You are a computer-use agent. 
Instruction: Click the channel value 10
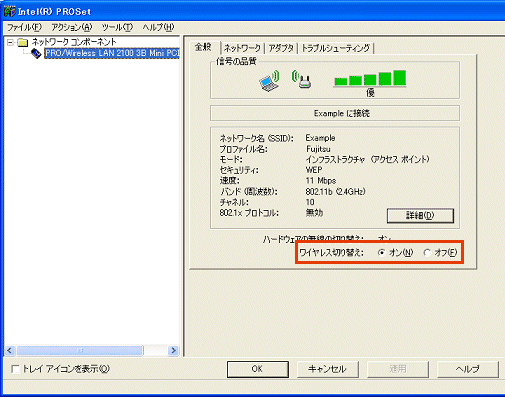pos(310,202)
